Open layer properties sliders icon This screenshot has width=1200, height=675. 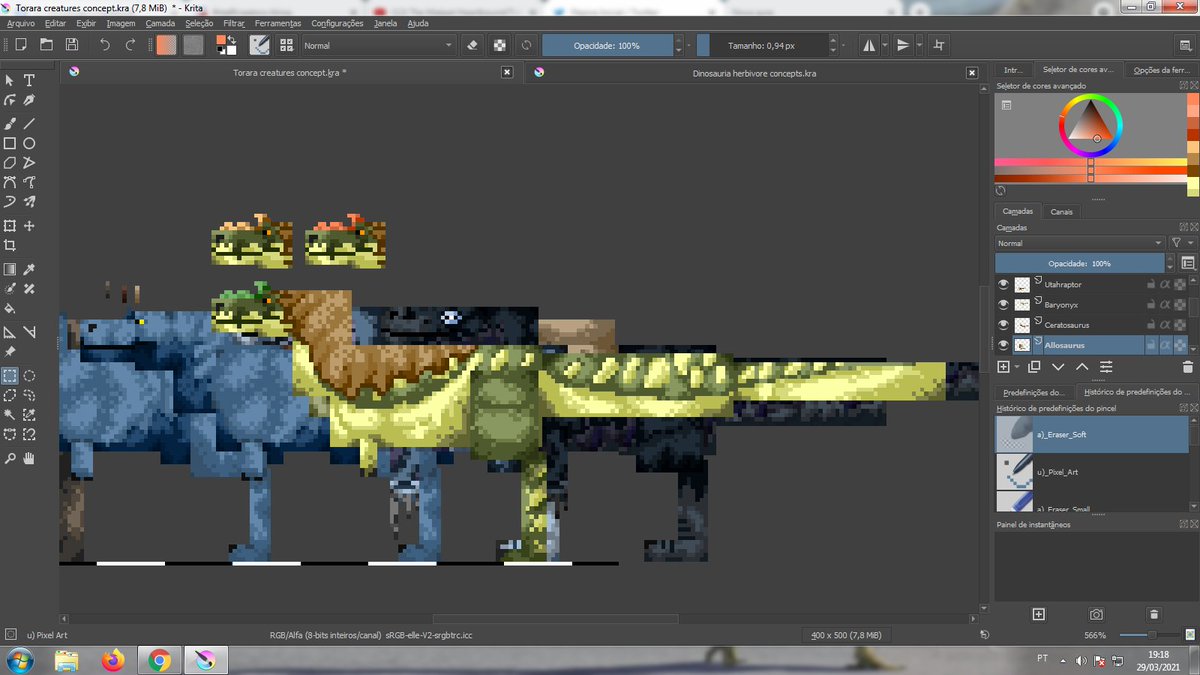tap(1106, 367)
